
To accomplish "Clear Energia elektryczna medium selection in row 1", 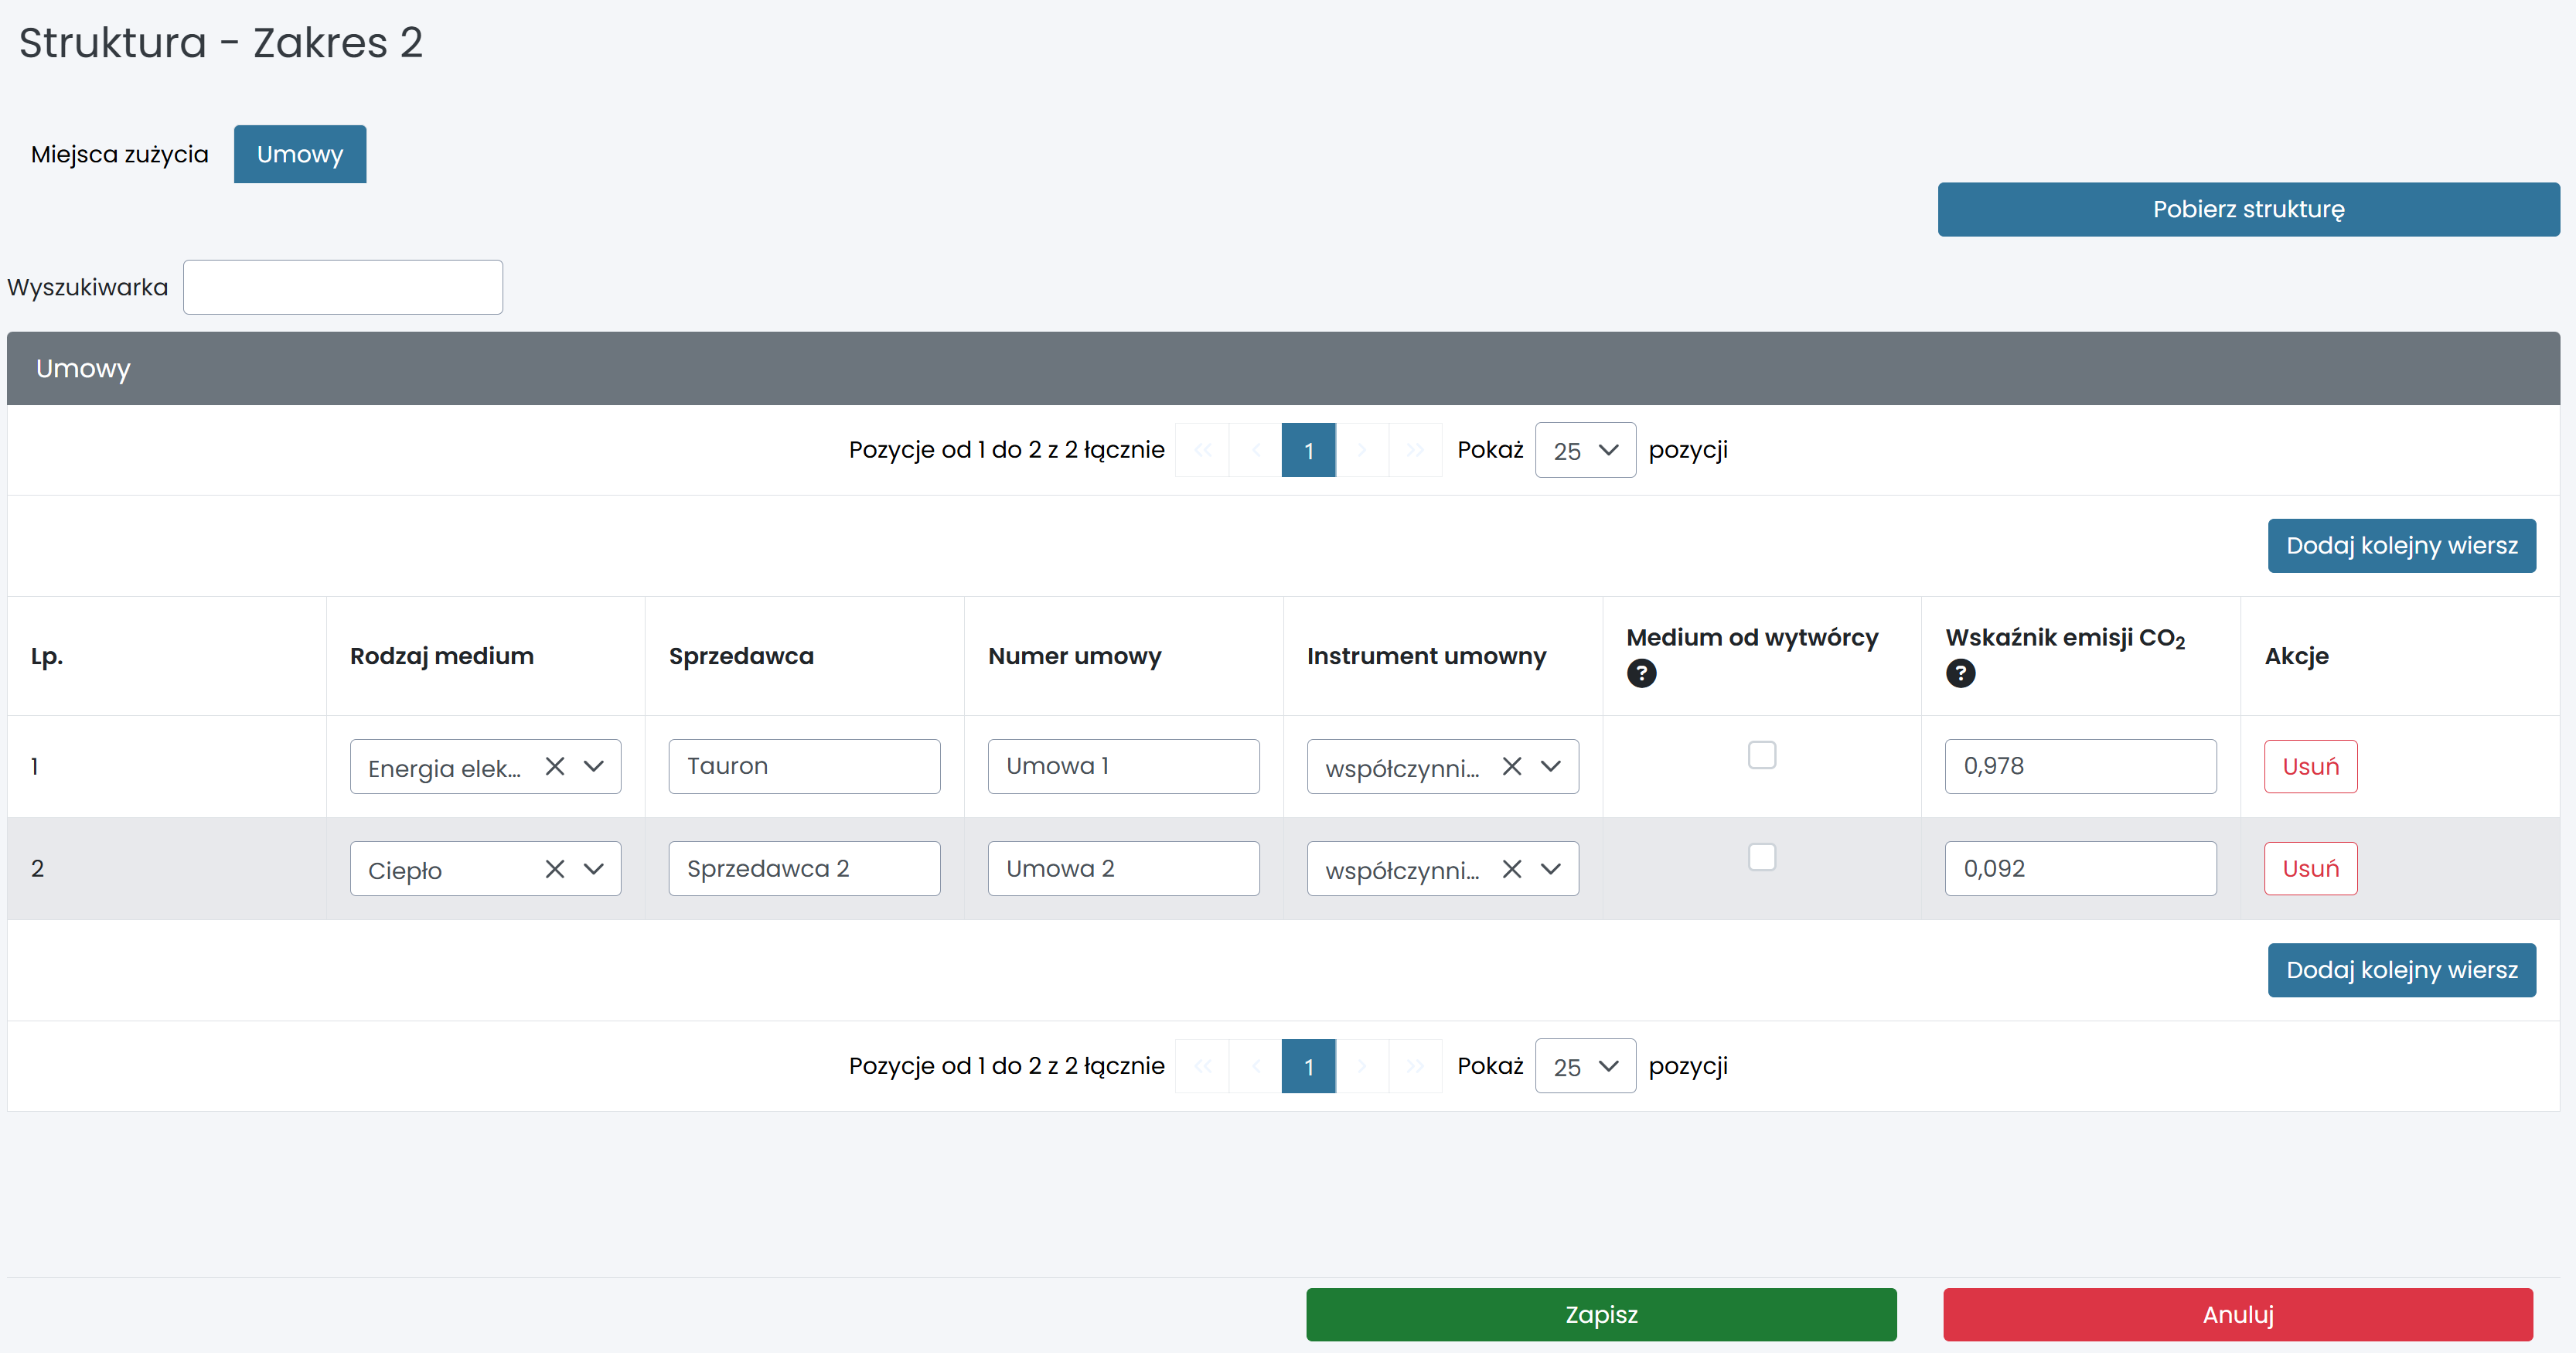I will tap(555, 766).
